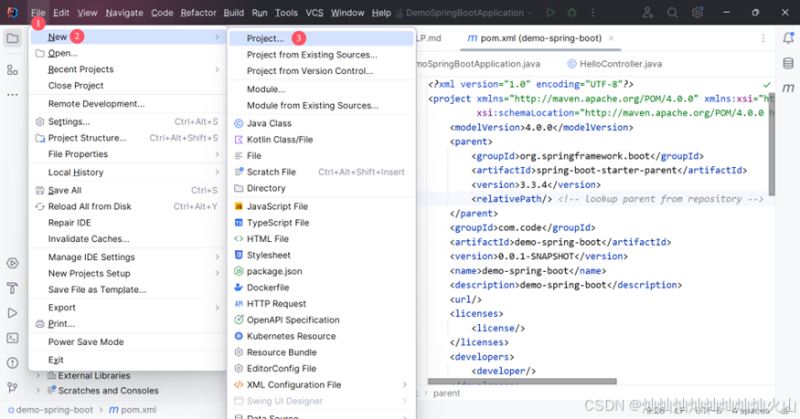Open the Edit menu

click(x=61, y=13)
